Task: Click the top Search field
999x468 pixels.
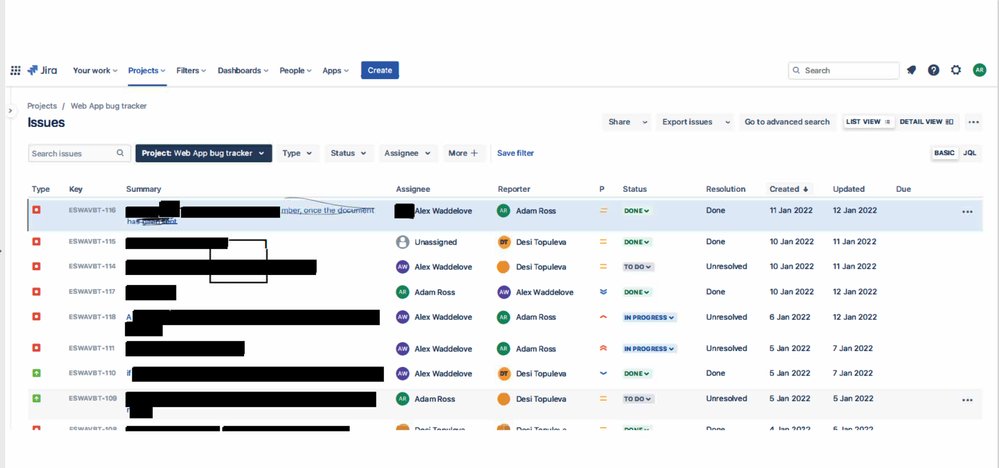Action: (x=844, y=70)
